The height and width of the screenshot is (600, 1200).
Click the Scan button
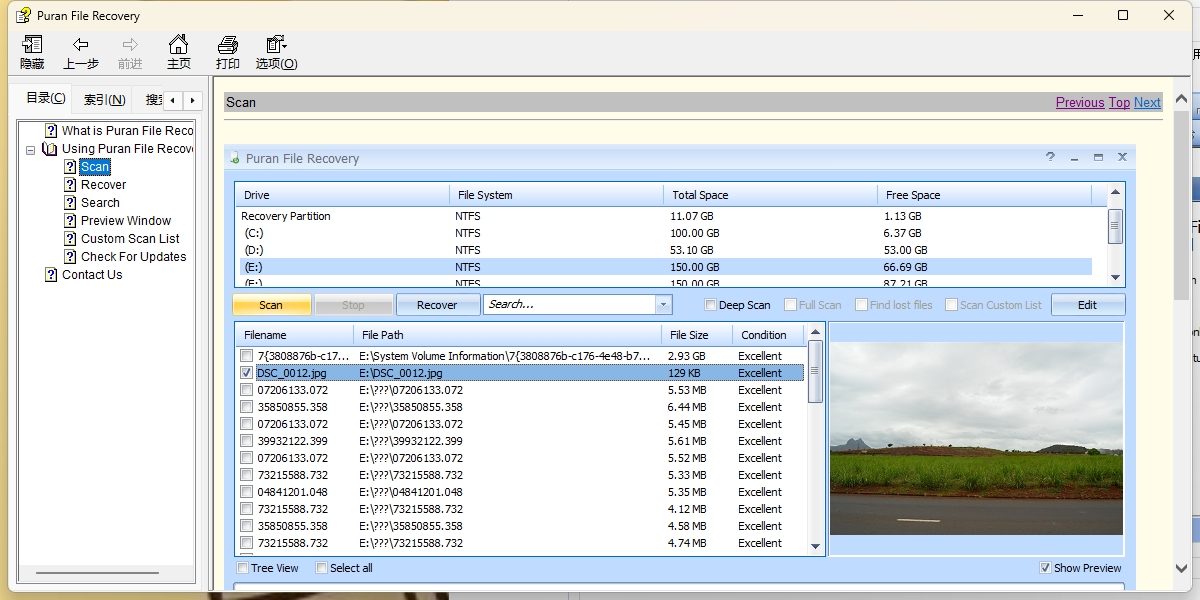pyautogui.click(x=271, y=305)
